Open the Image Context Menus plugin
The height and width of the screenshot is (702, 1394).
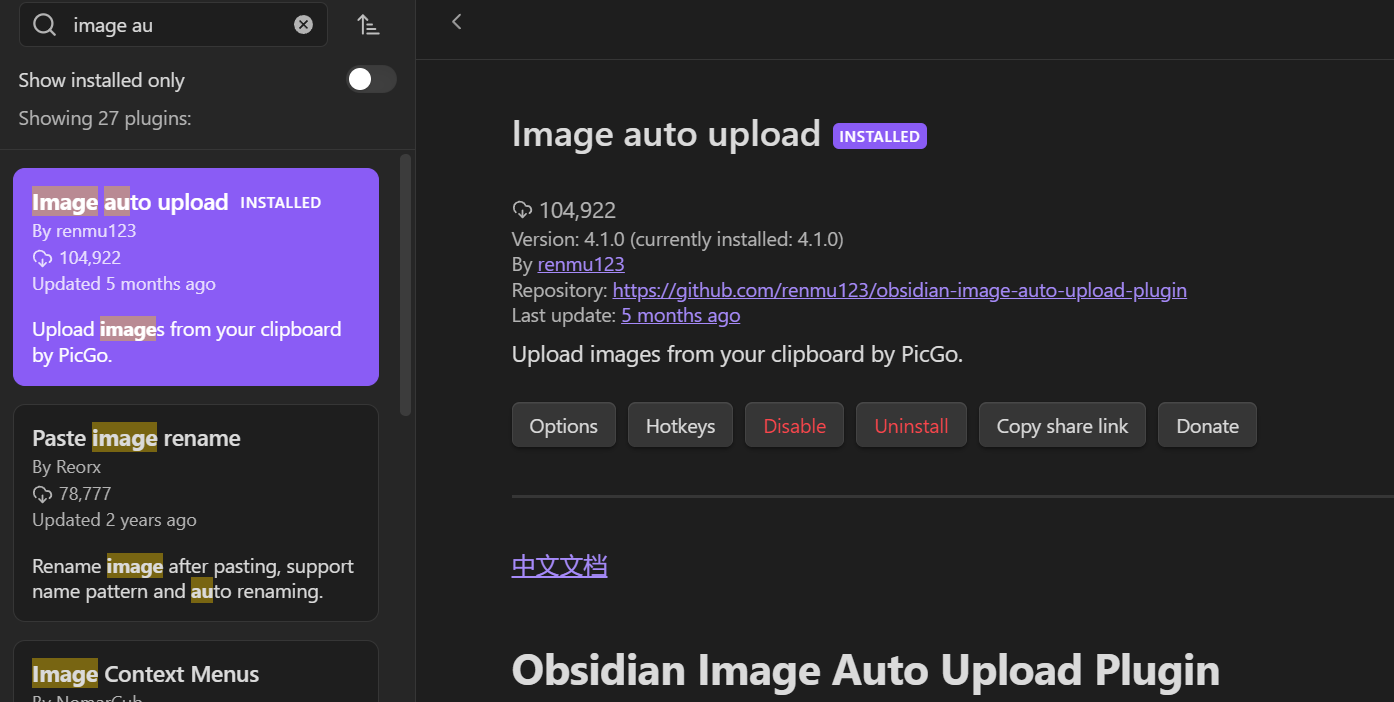[x=196, y=674]
